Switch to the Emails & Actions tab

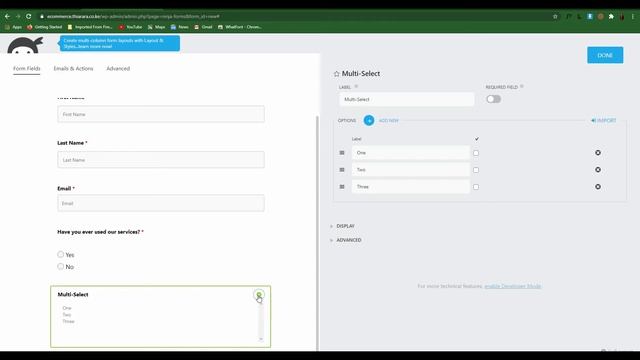click(73, 69)
